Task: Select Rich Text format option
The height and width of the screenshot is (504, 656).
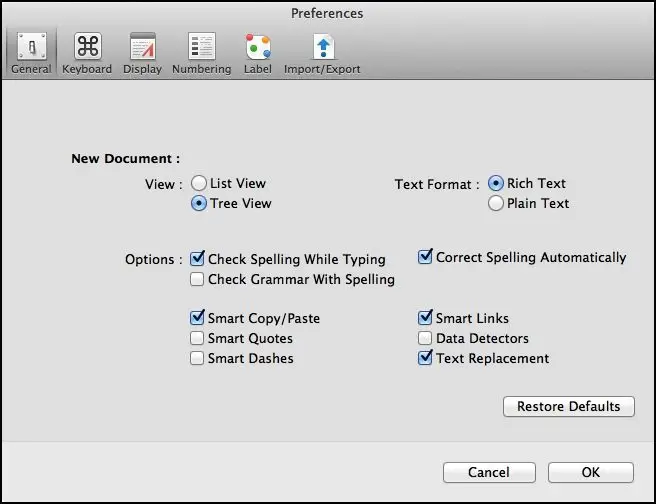Action: [495, 183]
